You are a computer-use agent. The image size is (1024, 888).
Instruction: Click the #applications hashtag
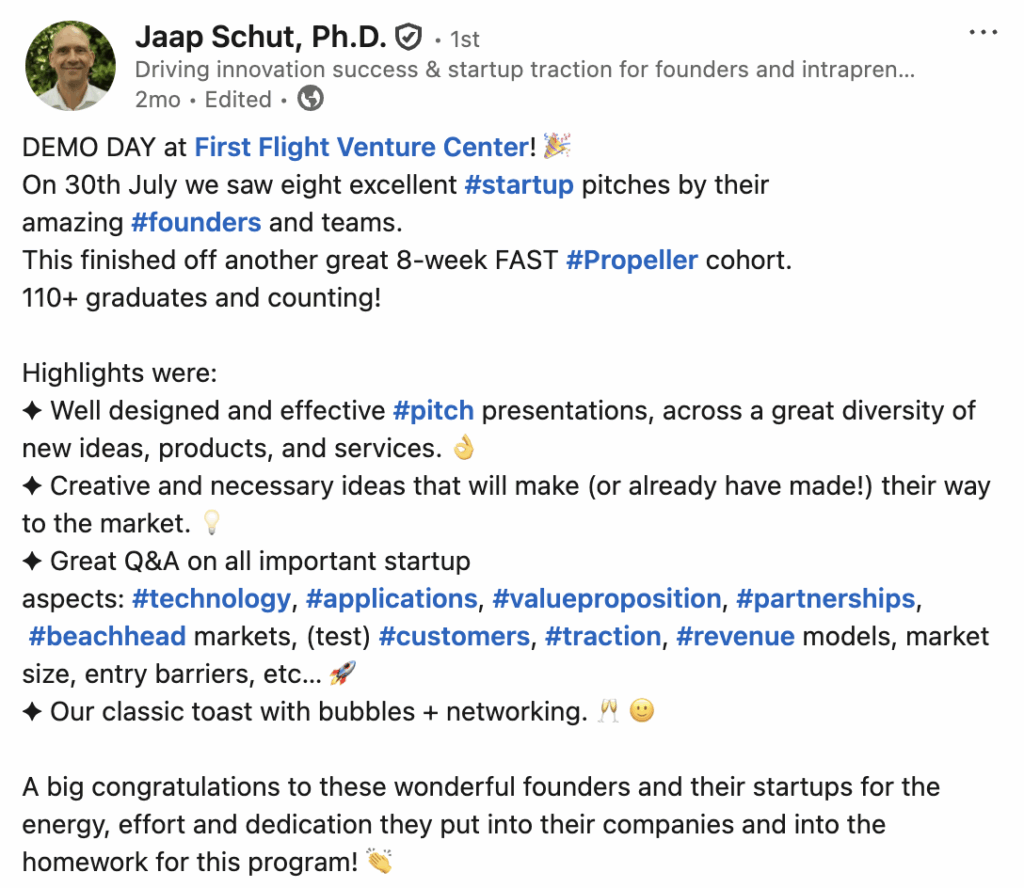point(392,599)
